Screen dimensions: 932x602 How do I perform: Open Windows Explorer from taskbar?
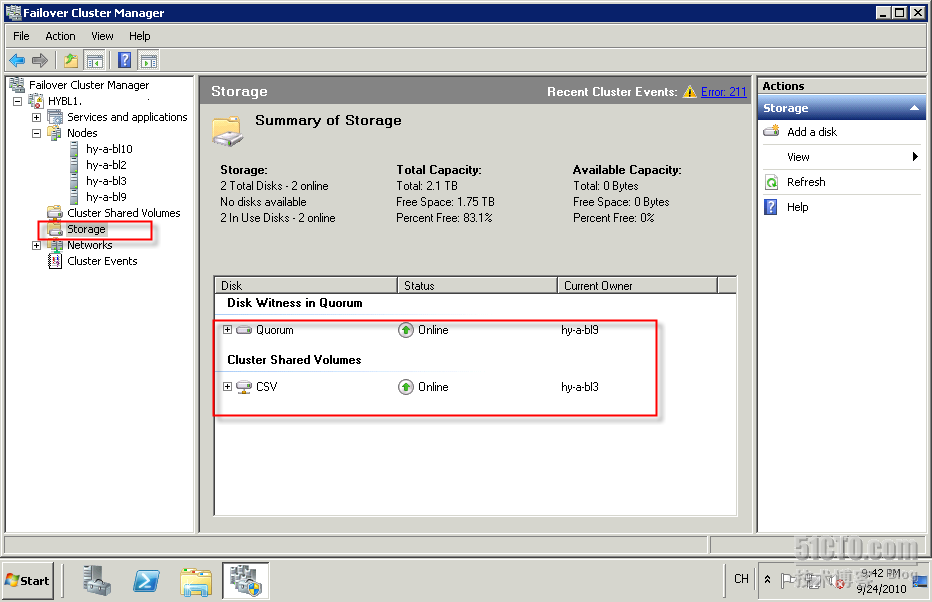[196, 581]
